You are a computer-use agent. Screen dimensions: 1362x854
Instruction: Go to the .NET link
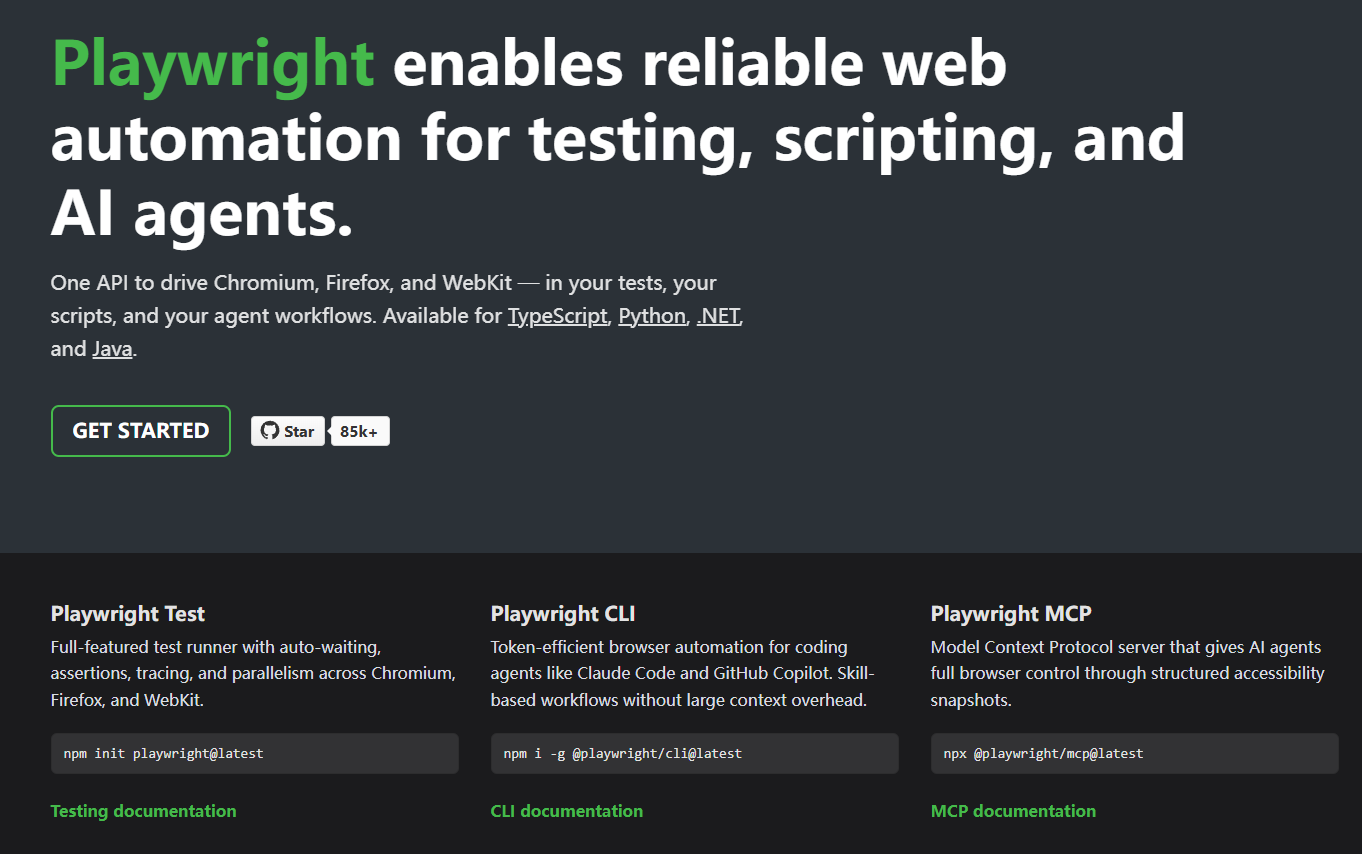[719, 316]
